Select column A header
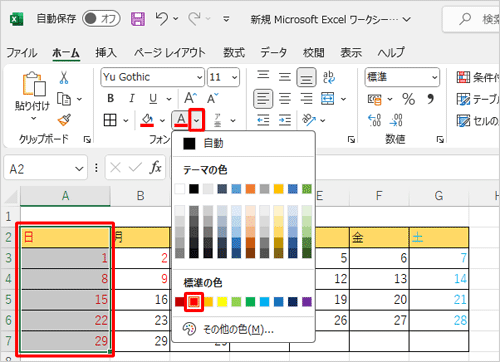 click(65, 196)
